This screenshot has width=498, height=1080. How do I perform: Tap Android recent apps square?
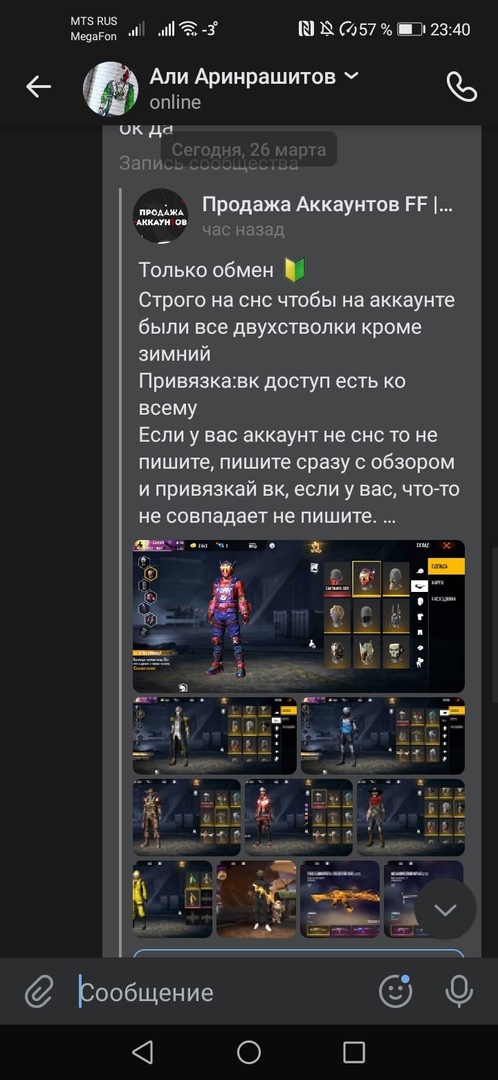pos(354,1052)
